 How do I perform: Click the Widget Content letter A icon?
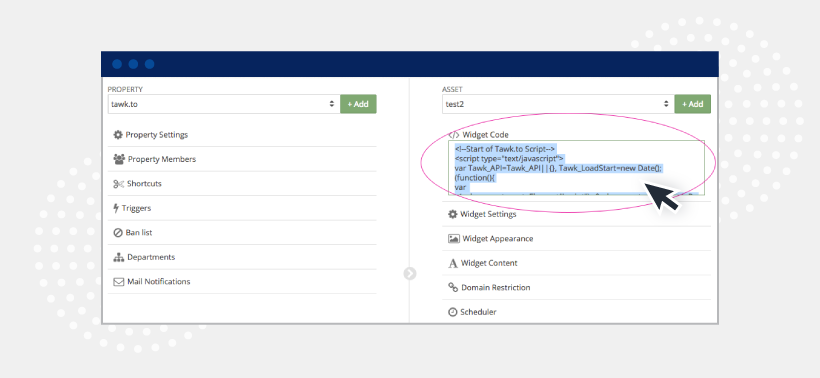[x=453, y=263]
